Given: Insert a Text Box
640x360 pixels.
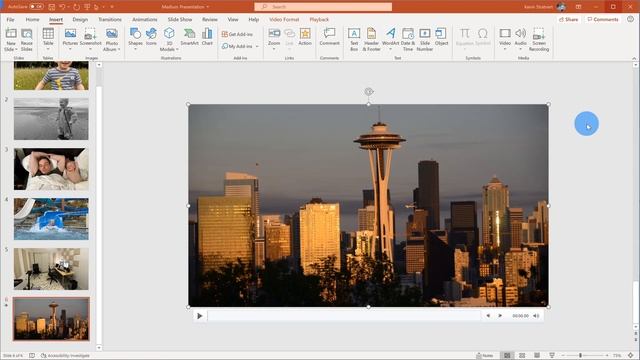Looking at the screenshot, I should pos(354,40).
